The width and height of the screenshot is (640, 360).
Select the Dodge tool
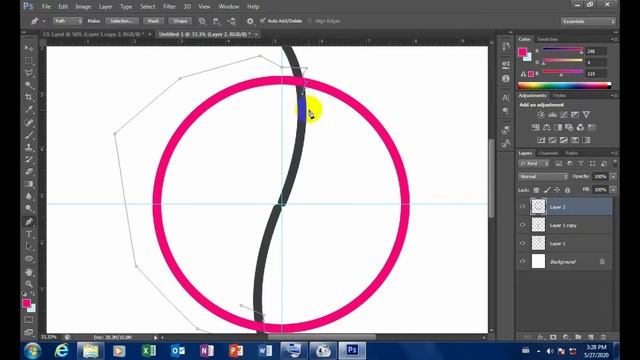point(29,209)
